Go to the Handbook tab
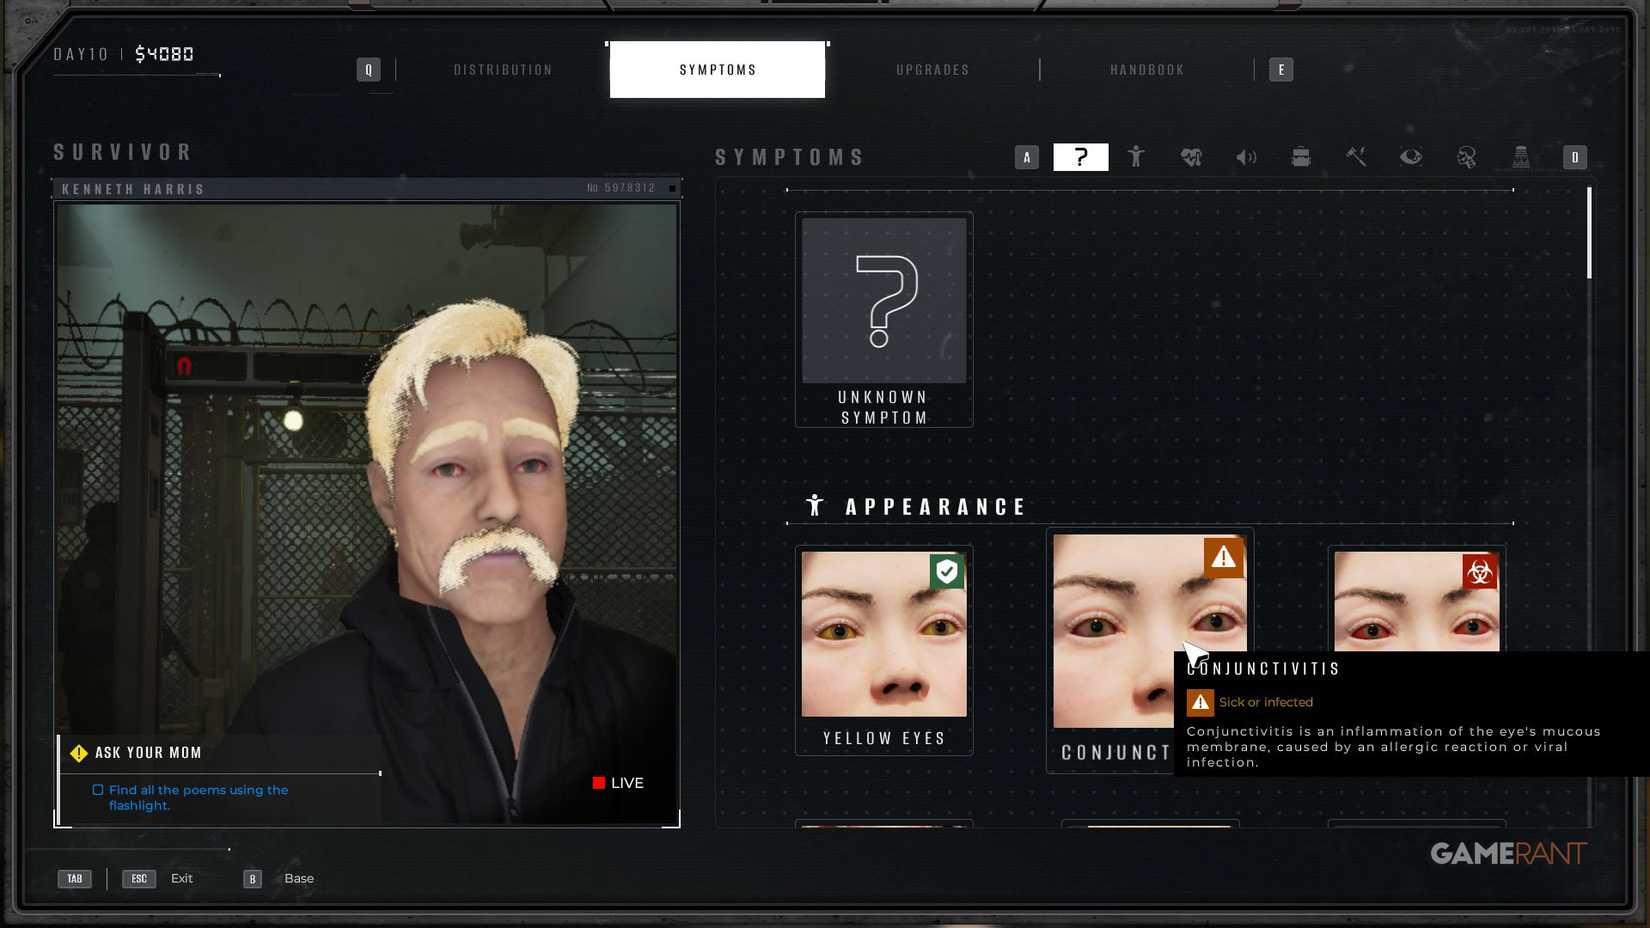Image resolution: width=1650 pixels, height=928 pixels. (1147, 70)
